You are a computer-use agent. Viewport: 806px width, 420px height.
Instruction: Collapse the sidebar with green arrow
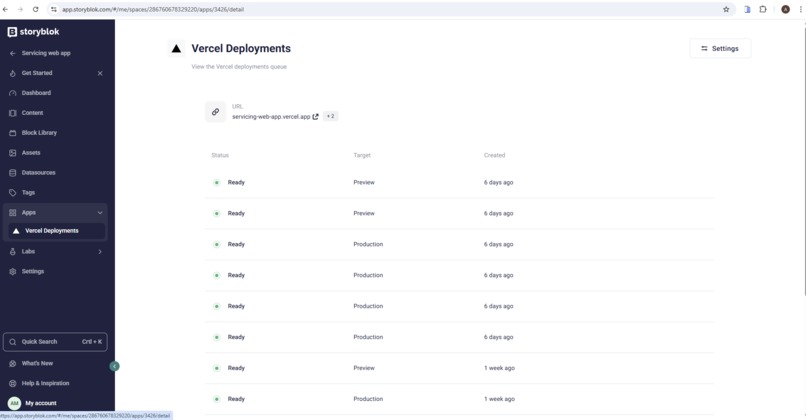click(x=115, y=366)
